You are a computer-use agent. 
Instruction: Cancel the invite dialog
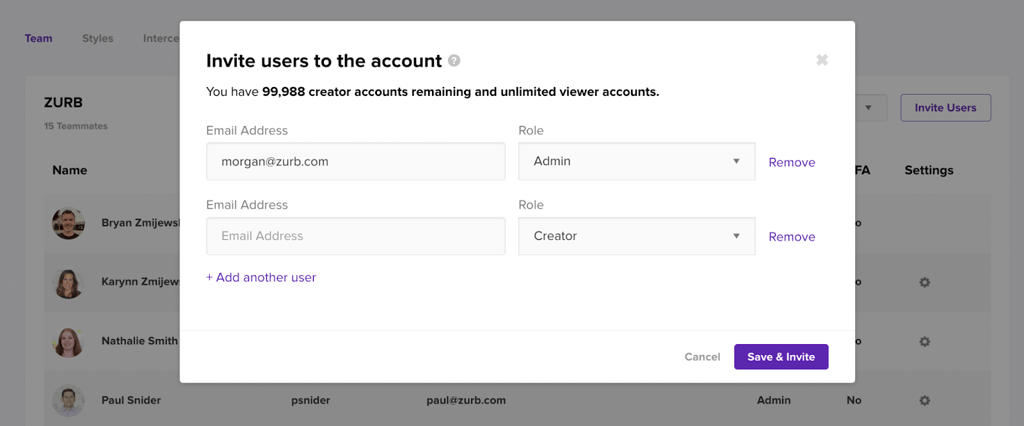tap(702, 357)
